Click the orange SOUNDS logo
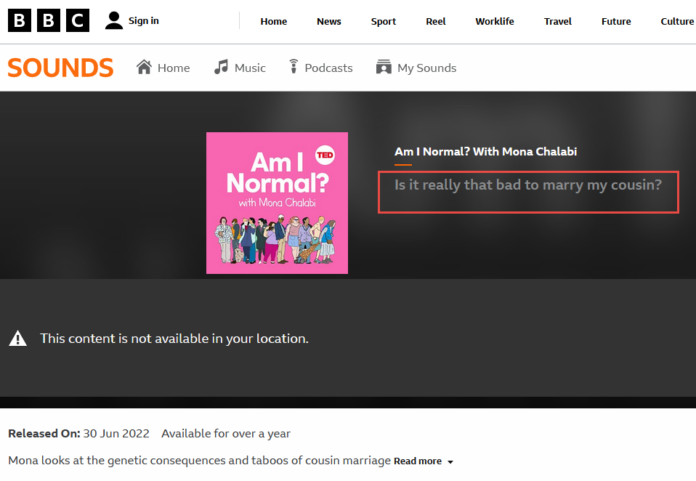The width and height of the screenshot is (696, 481). 60,68
